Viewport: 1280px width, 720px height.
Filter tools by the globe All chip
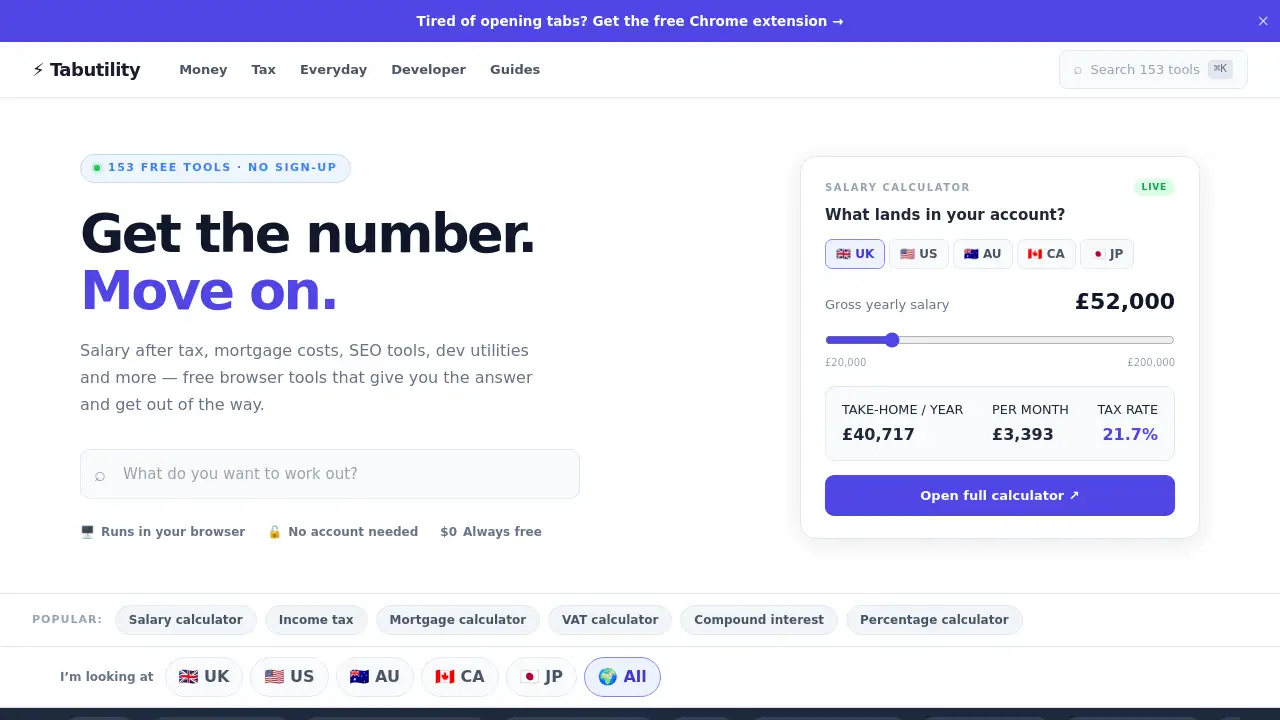(622, 677)
